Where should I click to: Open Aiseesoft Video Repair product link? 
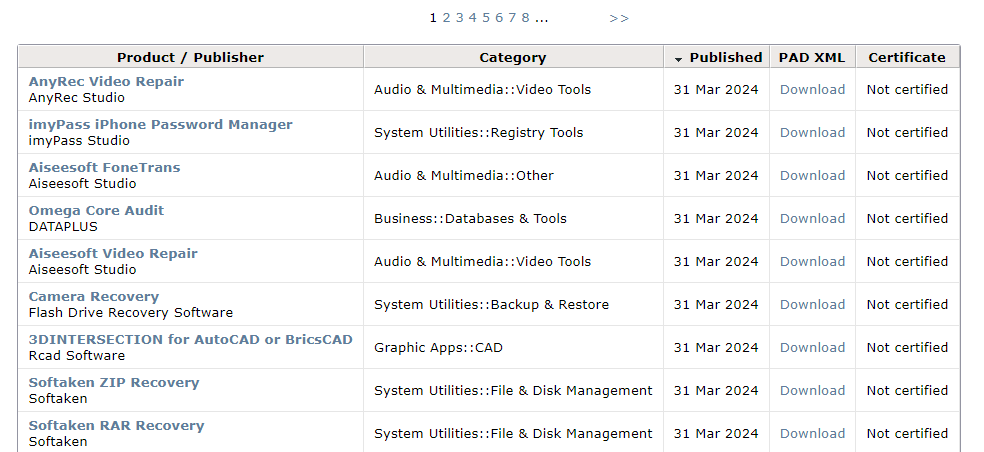113,254
